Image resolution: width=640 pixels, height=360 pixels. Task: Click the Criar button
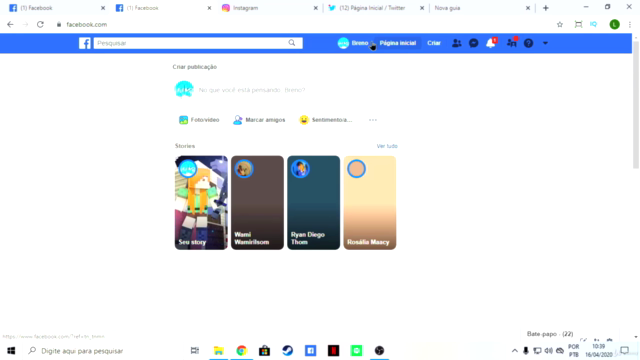(434, 43)
